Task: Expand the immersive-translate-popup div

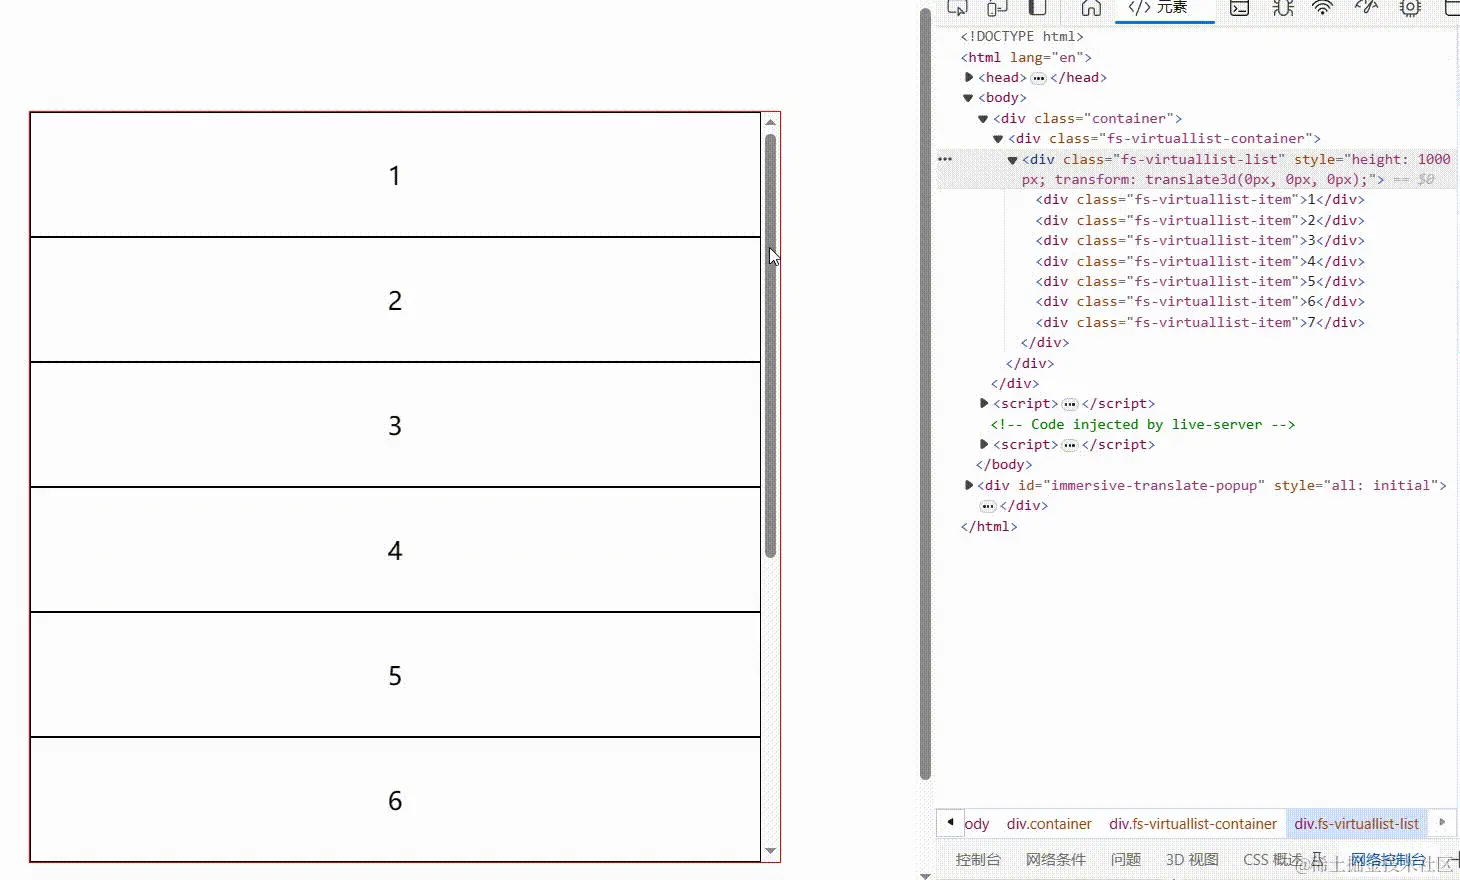Action: 969,485
